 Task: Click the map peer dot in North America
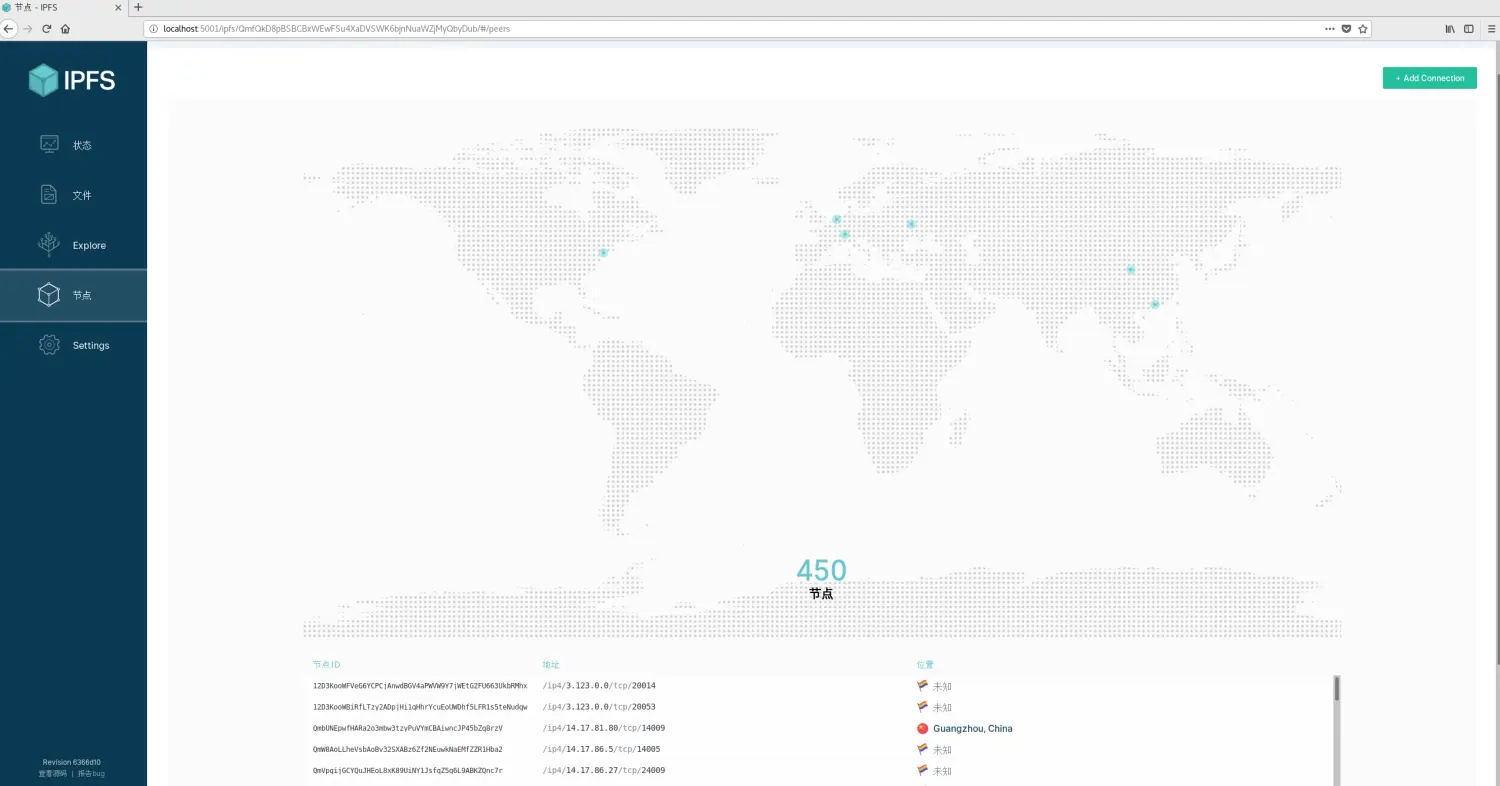tap(603, 252)
